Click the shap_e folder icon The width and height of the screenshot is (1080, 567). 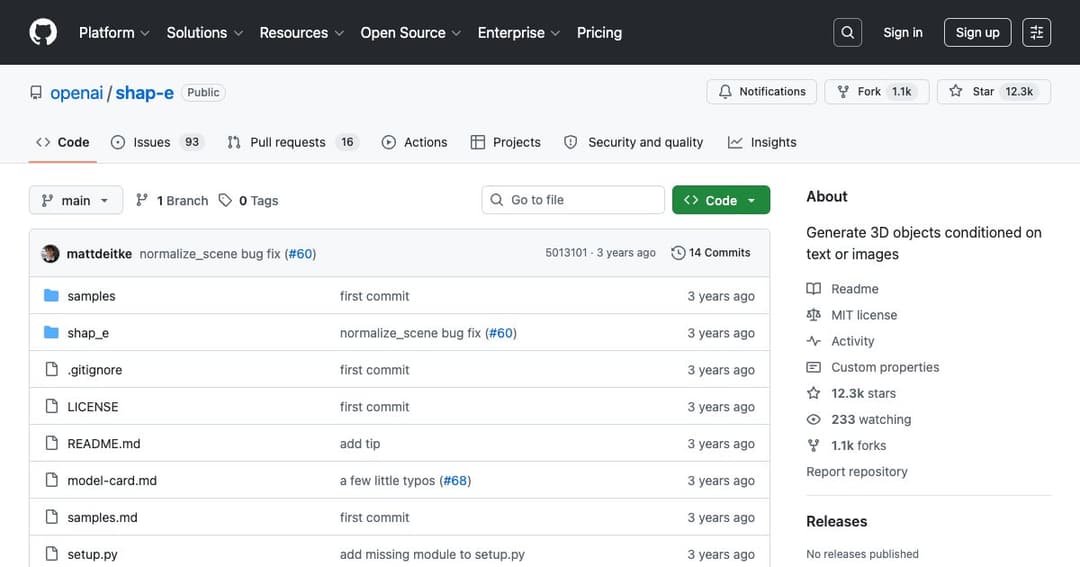51,333
